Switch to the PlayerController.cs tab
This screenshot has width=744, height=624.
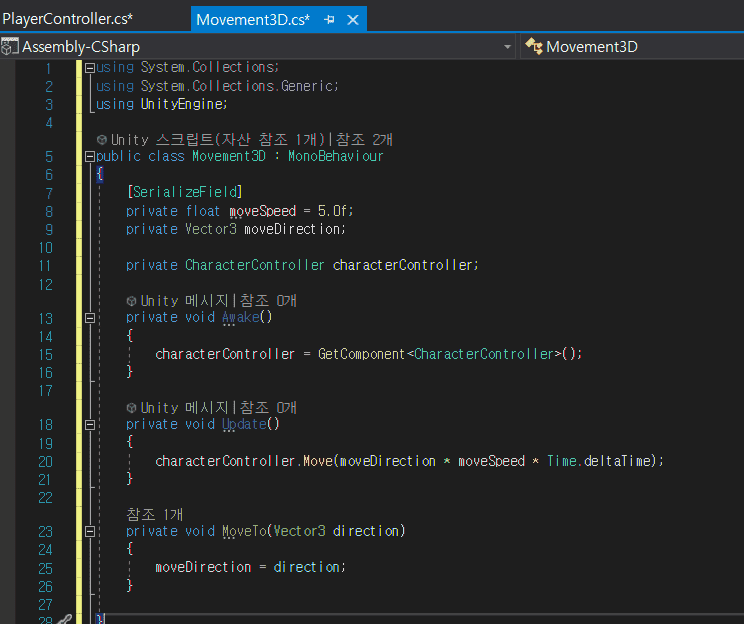(67, 19)
